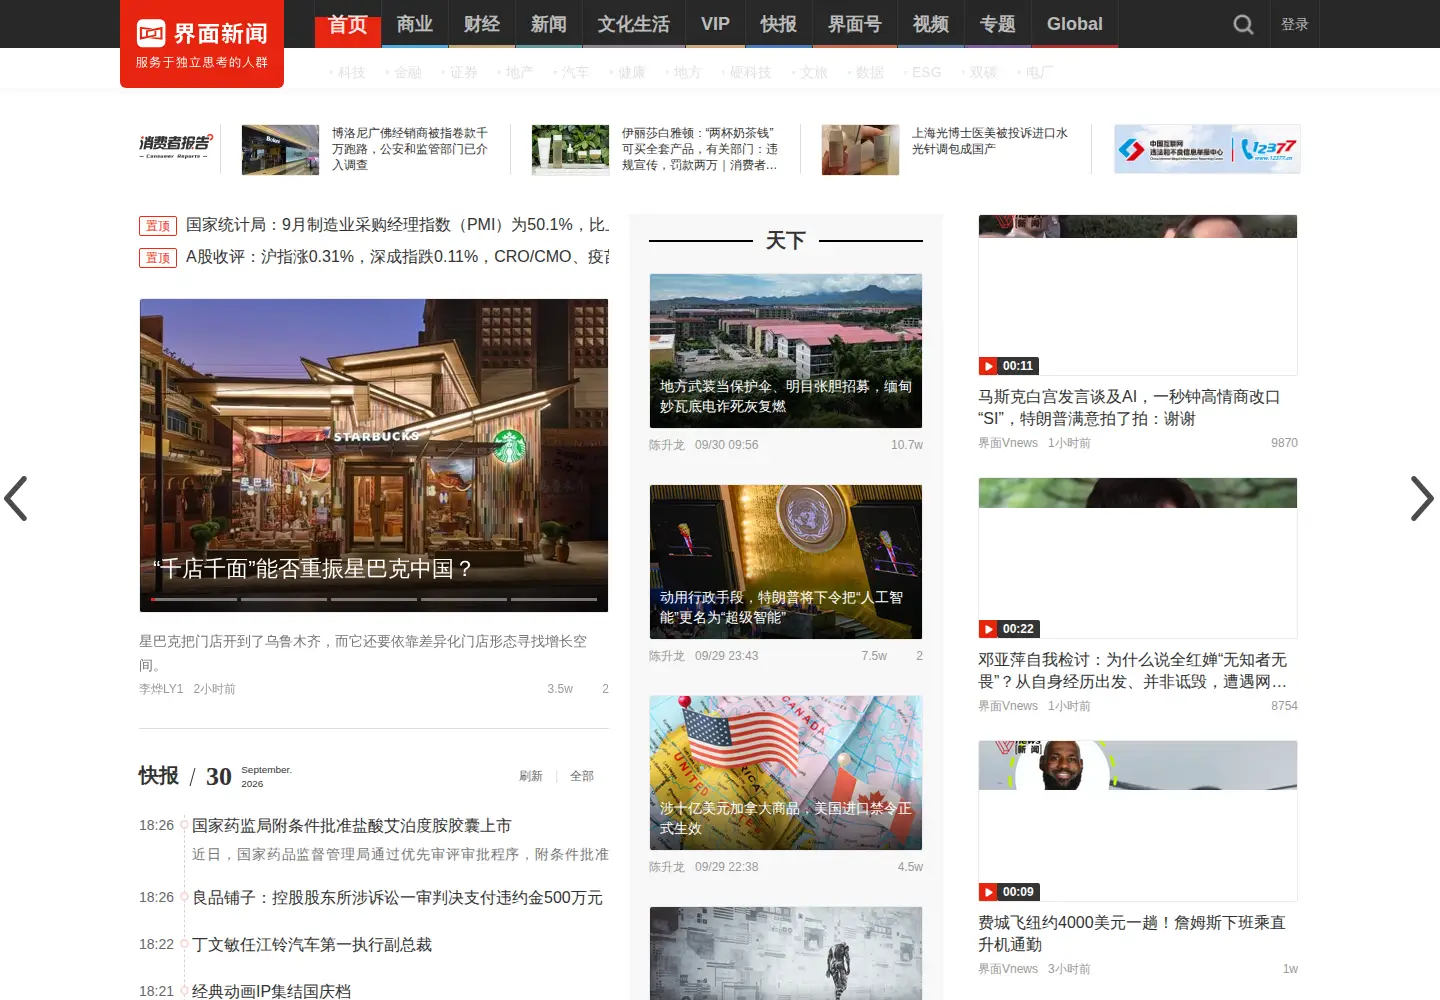Open the 加拿大商品进口禁令 article image

tap(786, 773)
